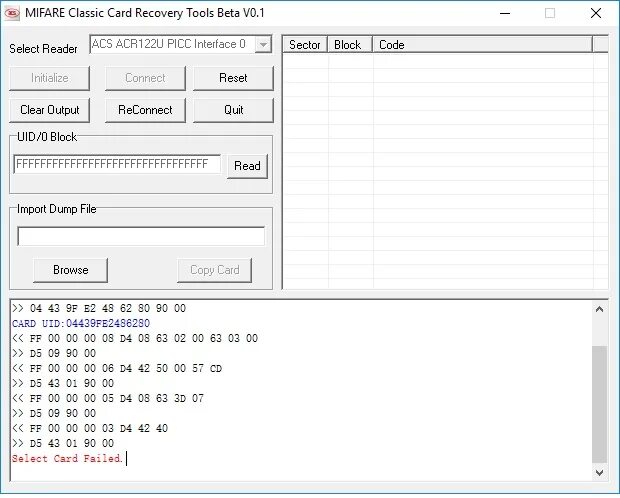Click the output log scroll up arrow
The width and height of the screenshot is (620, 498).
pos(599,309)
